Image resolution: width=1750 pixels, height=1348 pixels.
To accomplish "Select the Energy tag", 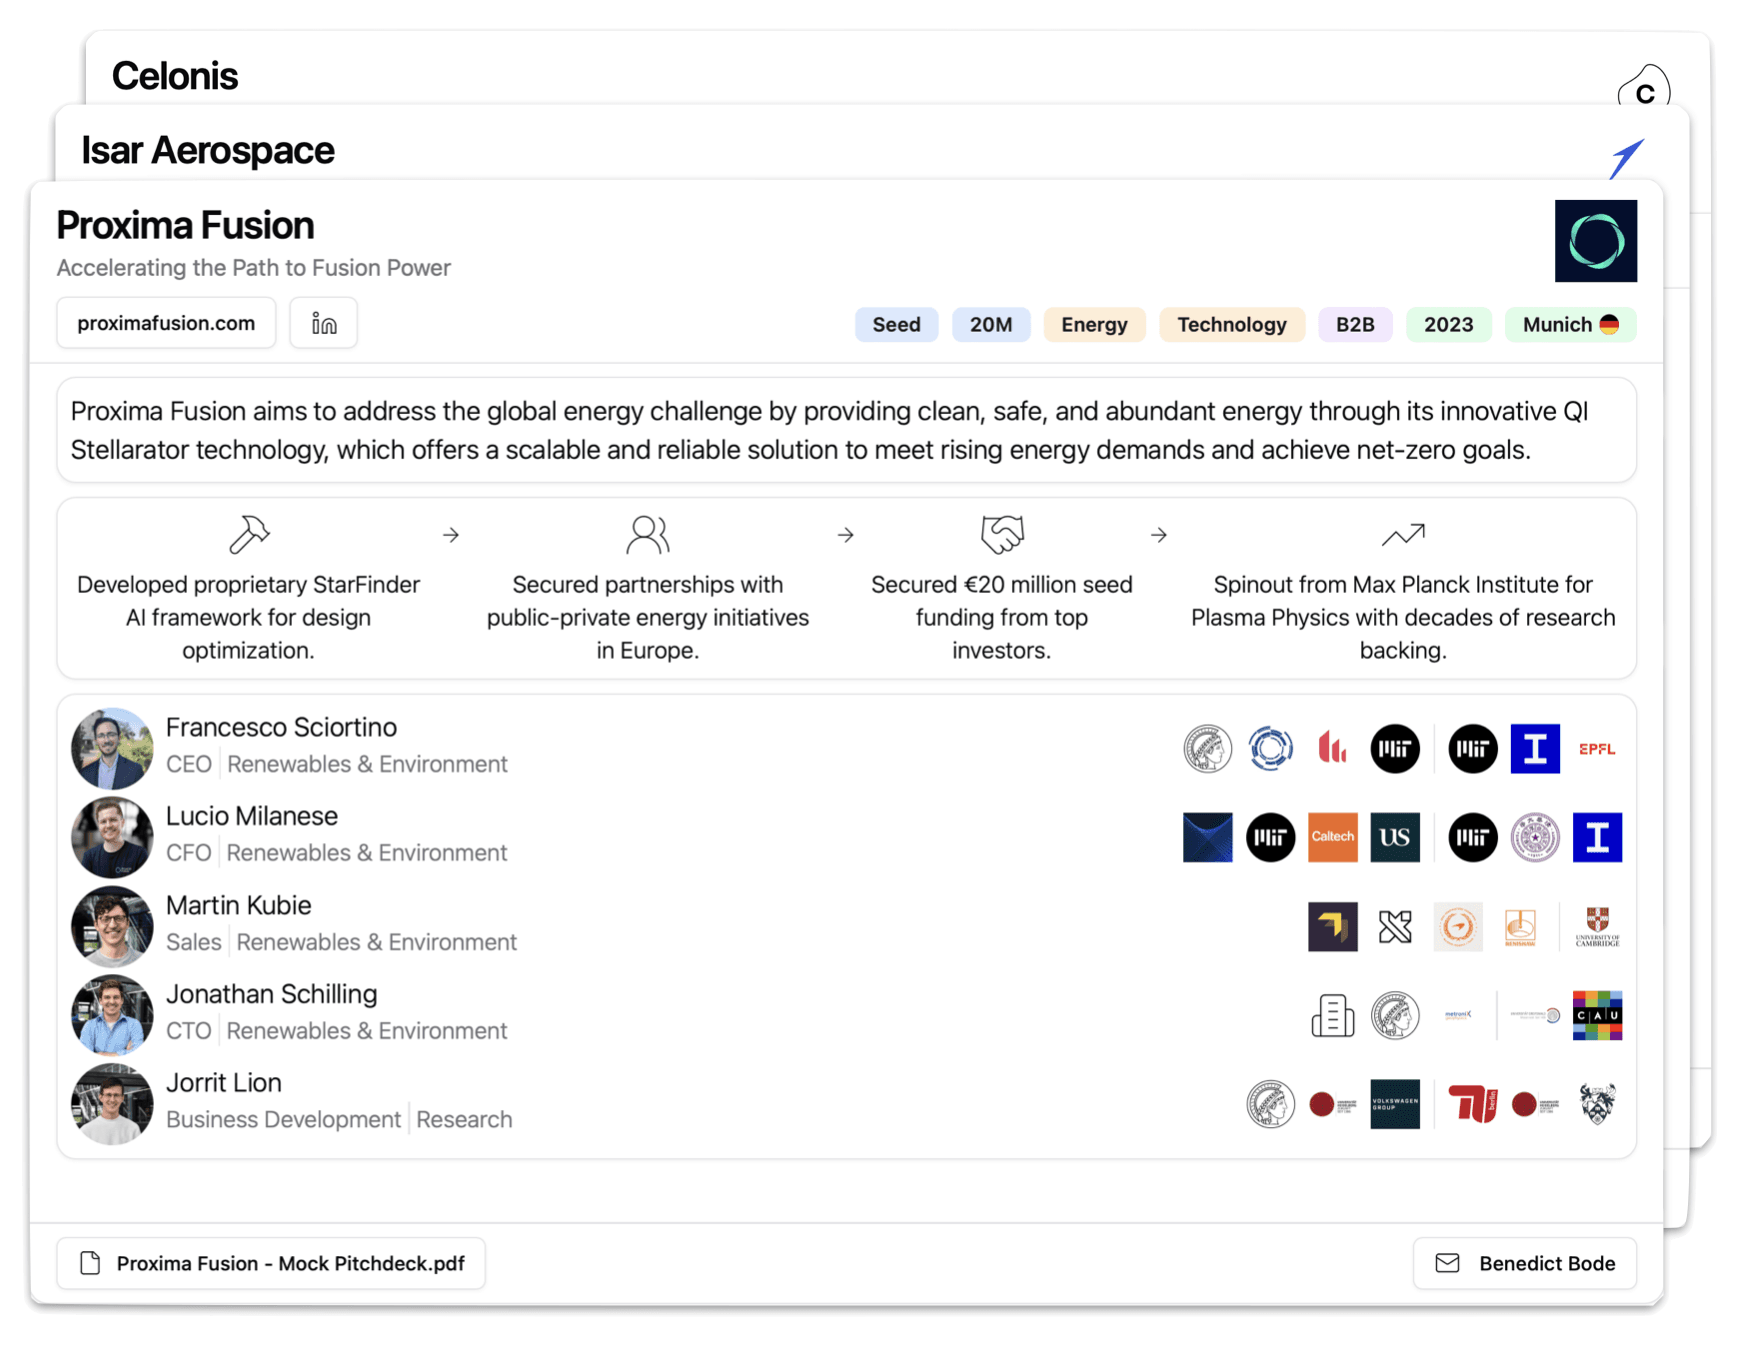I will tap(1094, 325).
